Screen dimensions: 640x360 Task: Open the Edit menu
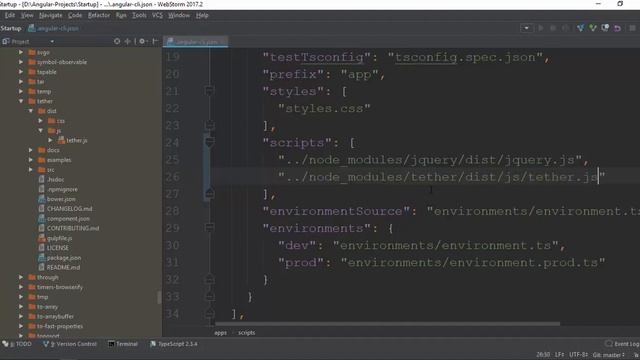10,16
